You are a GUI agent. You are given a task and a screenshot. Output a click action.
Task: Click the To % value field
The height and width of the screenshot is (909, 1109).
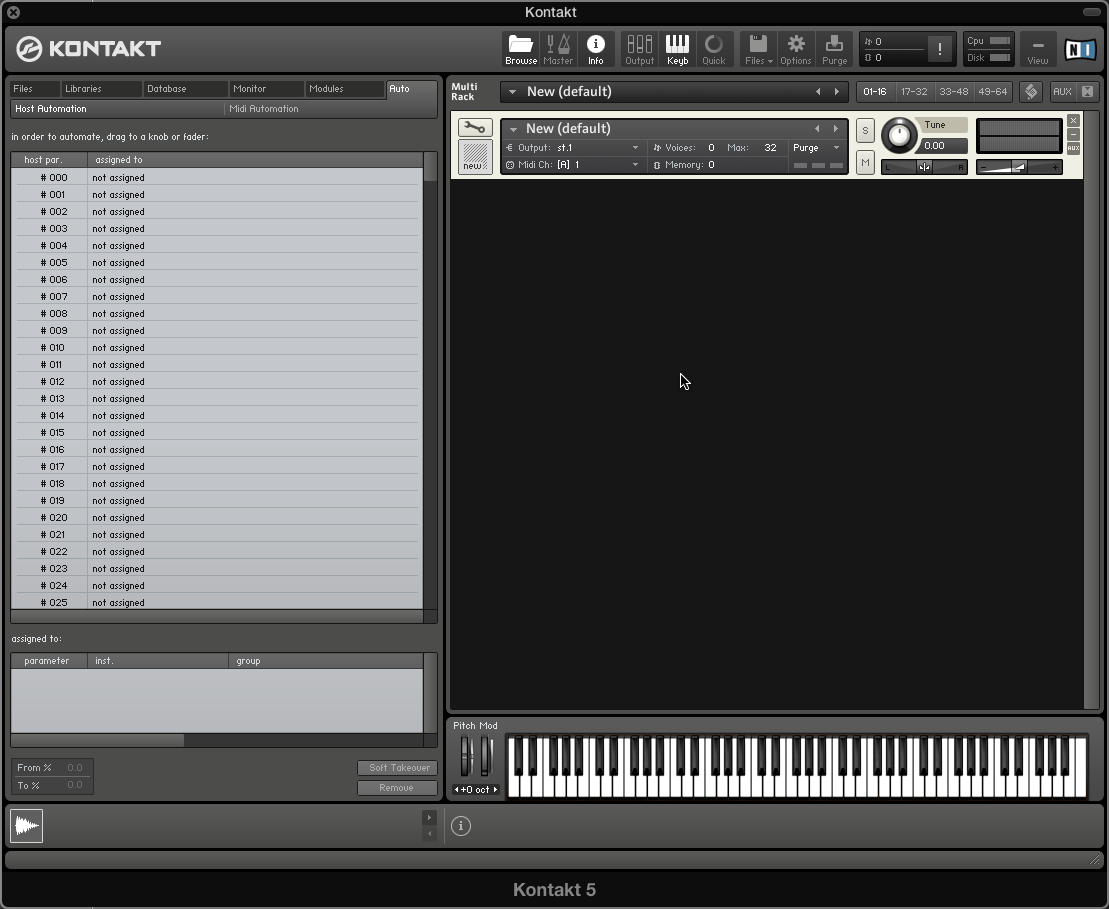point(74,785)
